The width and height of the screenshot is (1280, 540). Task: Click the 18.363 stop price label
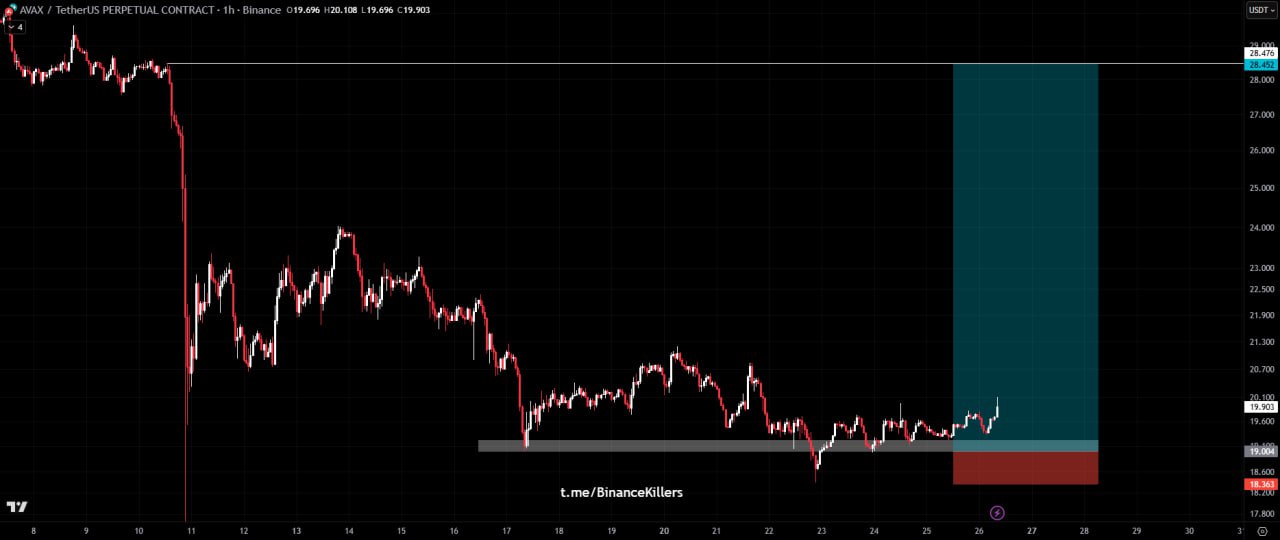click(1260, 484)
